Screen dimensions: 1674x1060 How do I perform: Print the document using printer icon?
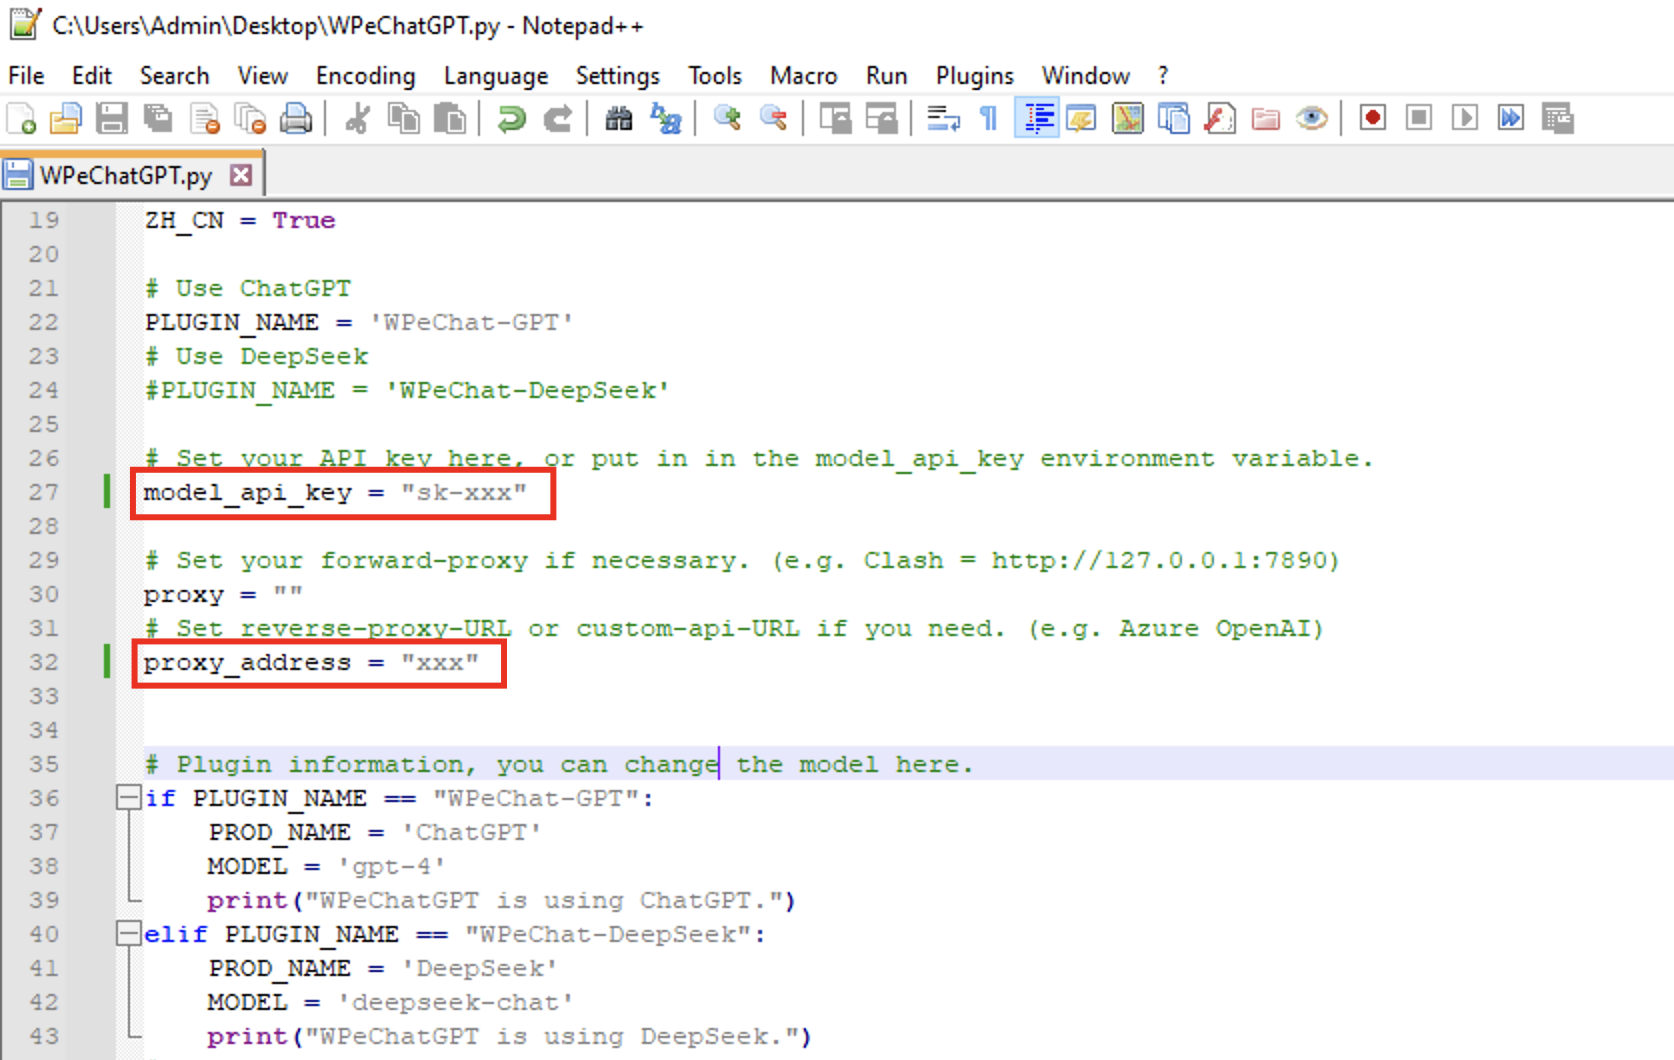tap(295, 118)
